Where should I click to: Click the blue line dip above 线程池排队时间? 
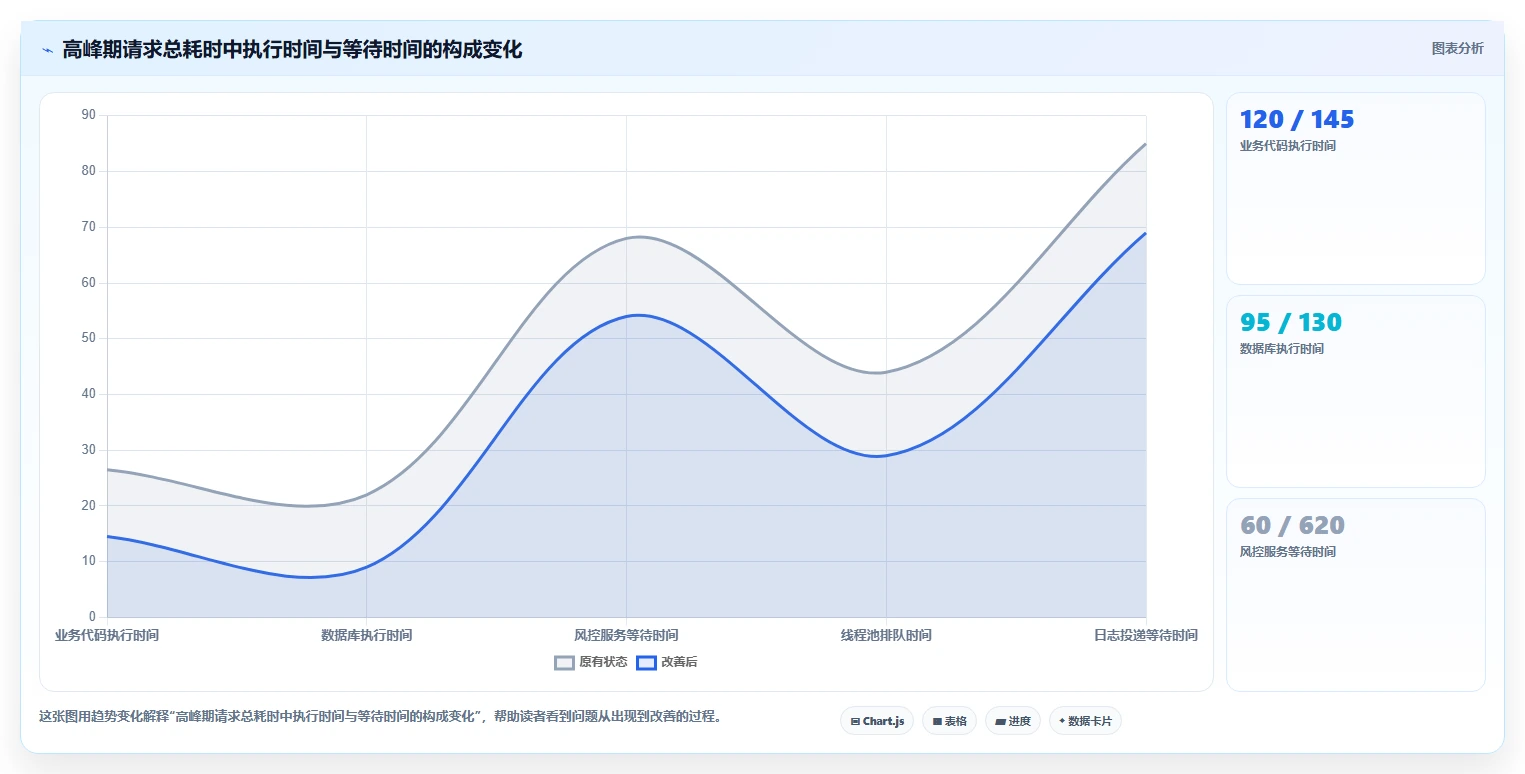(x=878, y=456)
